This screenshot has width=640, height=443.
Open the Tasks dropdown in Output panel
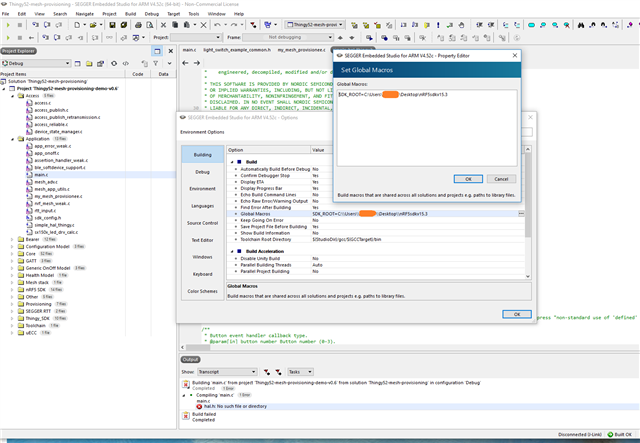[x=300, y=372]
